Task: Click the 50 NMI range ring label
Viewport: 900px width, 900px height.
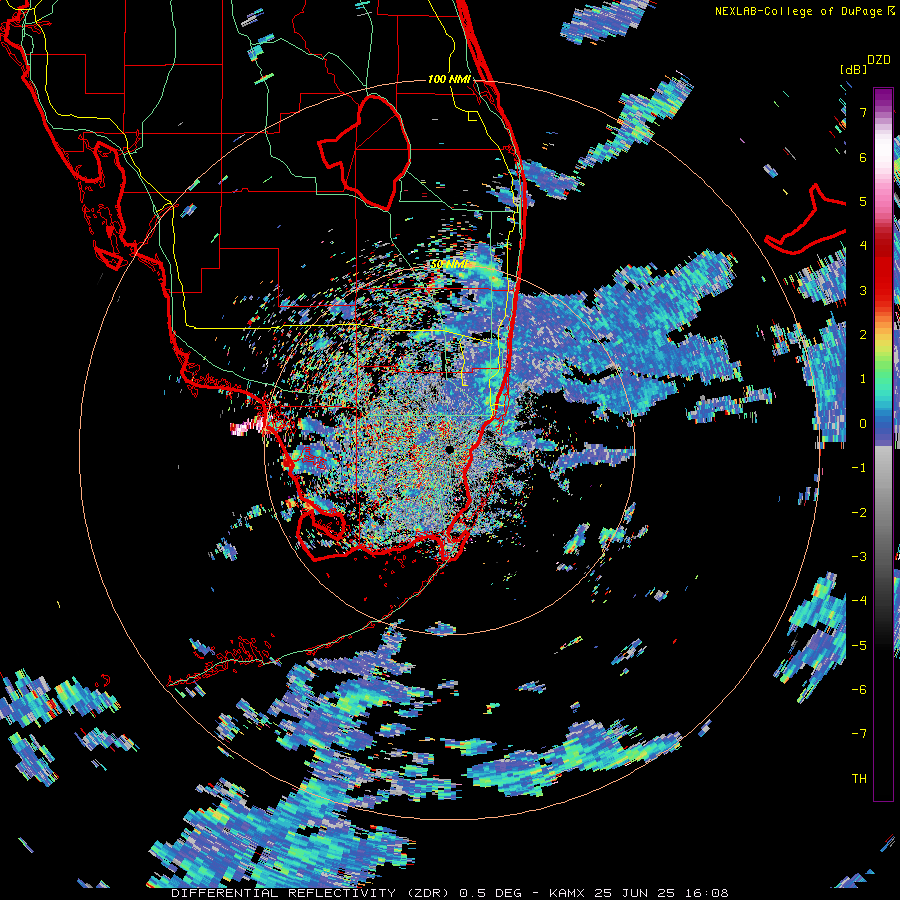Action: click(449, 264)
